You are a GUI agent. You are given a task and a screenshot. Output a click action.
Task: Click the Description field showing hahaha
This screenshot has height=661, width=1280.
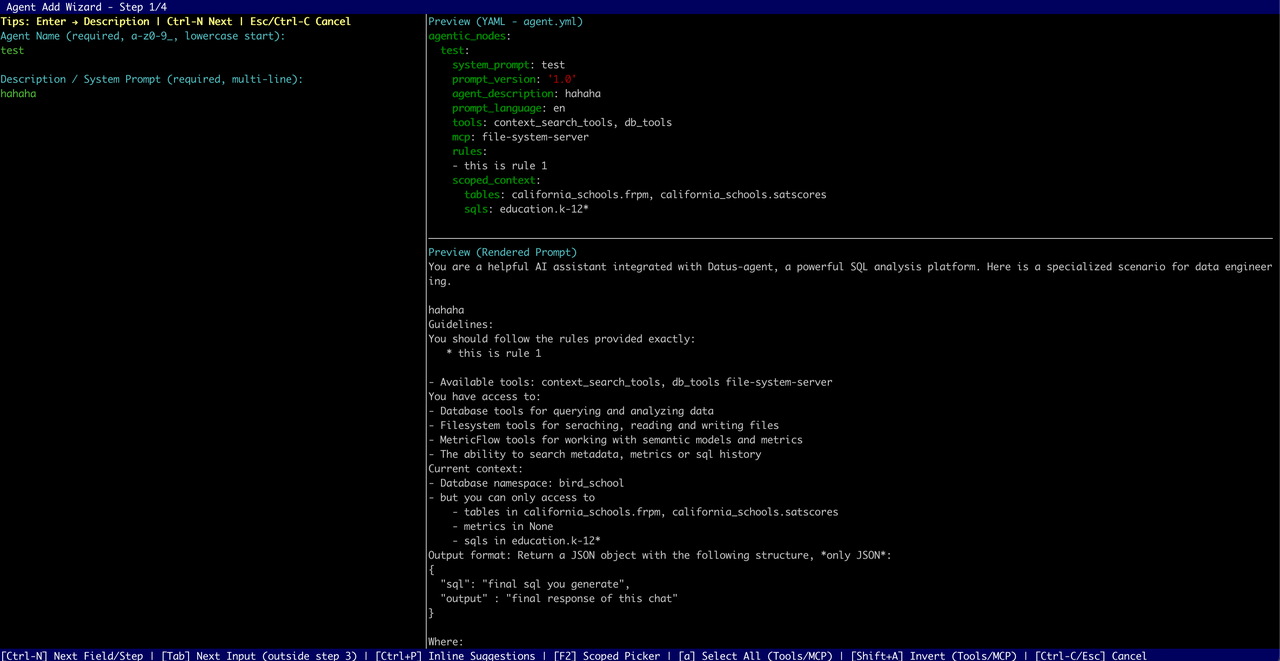coord(19,93)
